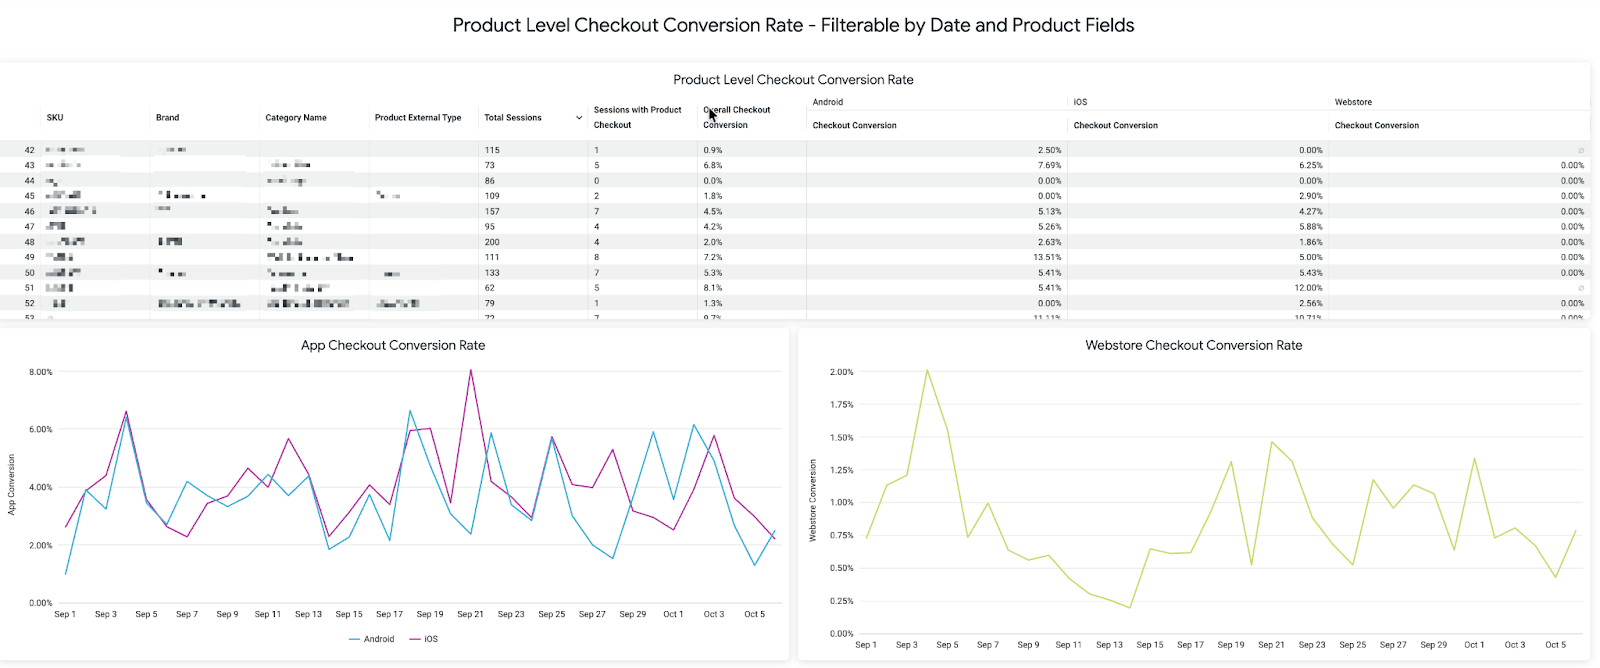Sort by Sessions with Product Checkout column
This screenshot has height=668, width=1600.
point(637,117)
